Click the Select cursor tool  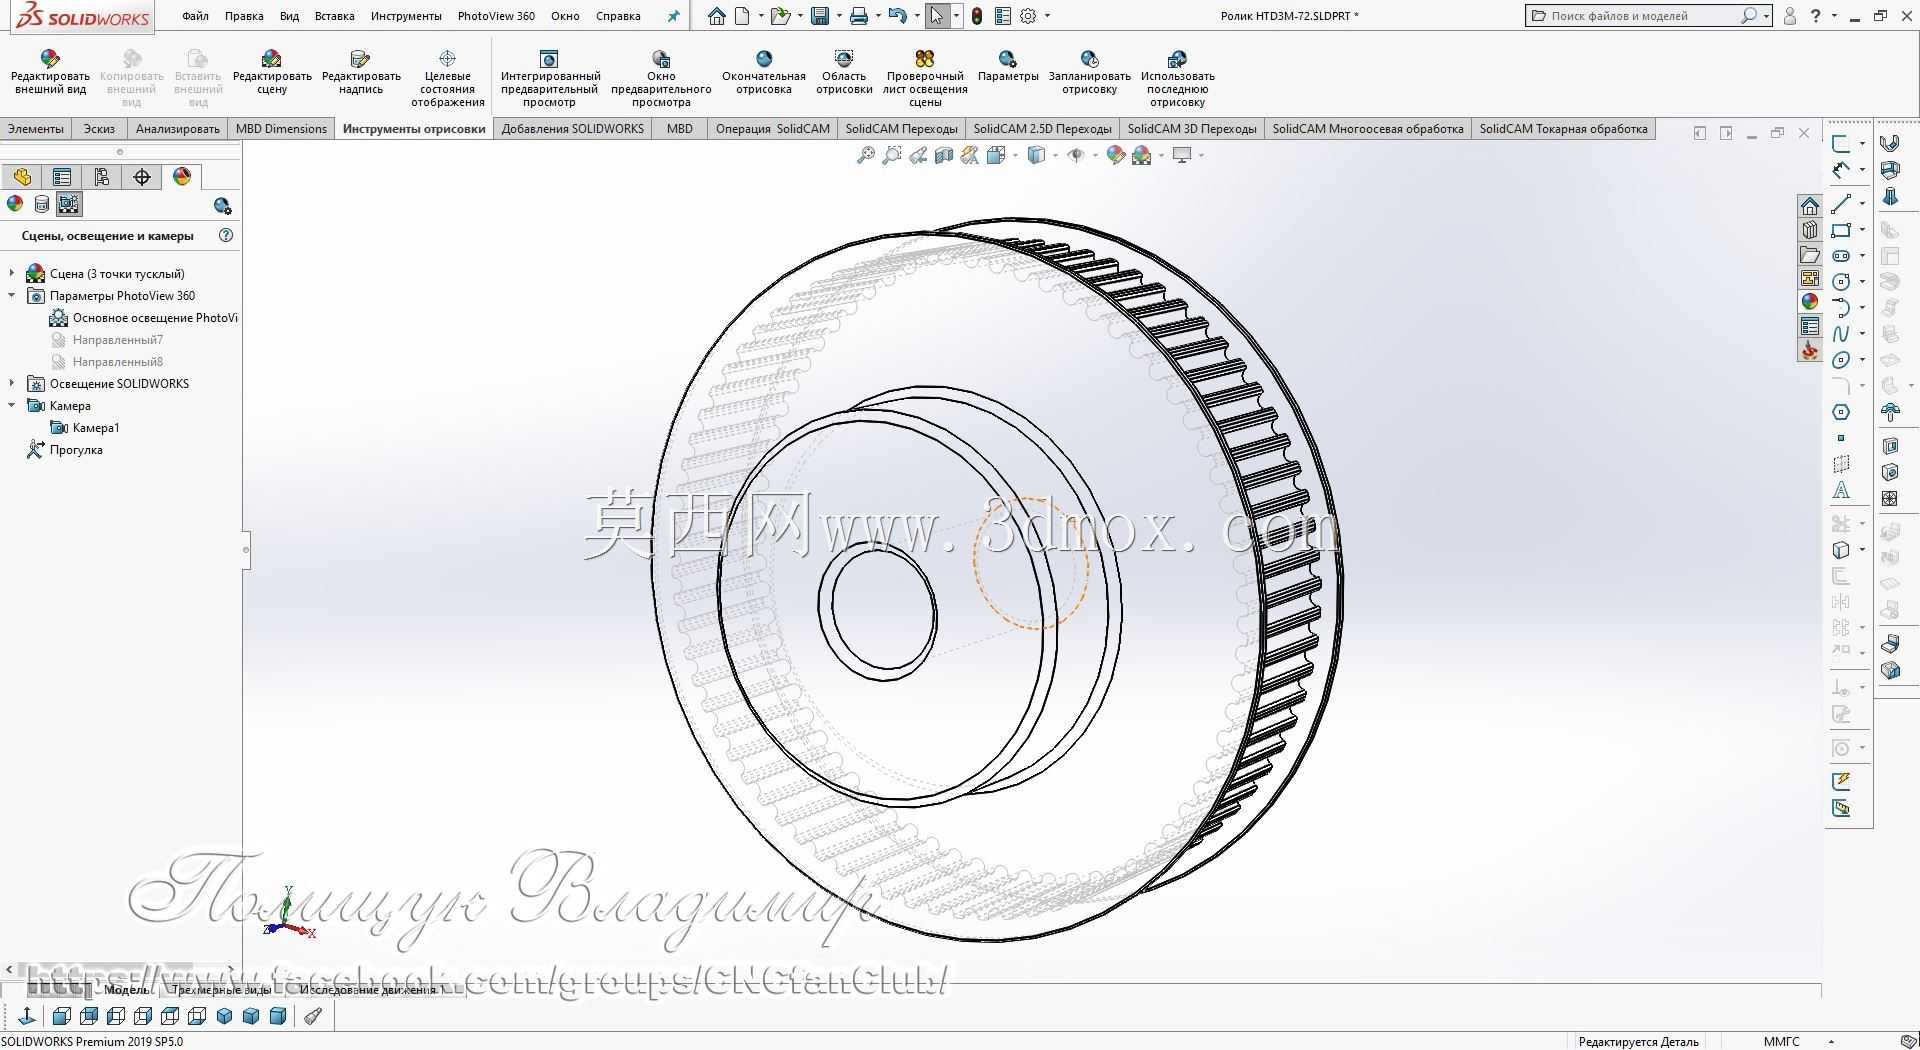tap(936, 16)
